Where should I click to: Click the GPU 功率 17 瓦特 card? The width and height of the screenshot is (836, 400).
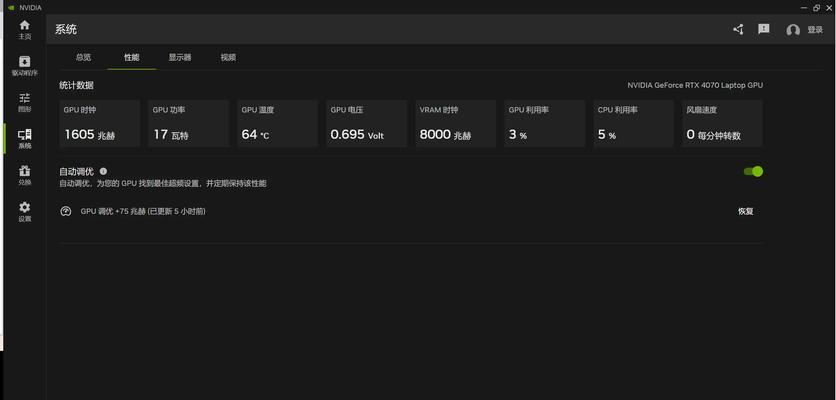(189, 123)
